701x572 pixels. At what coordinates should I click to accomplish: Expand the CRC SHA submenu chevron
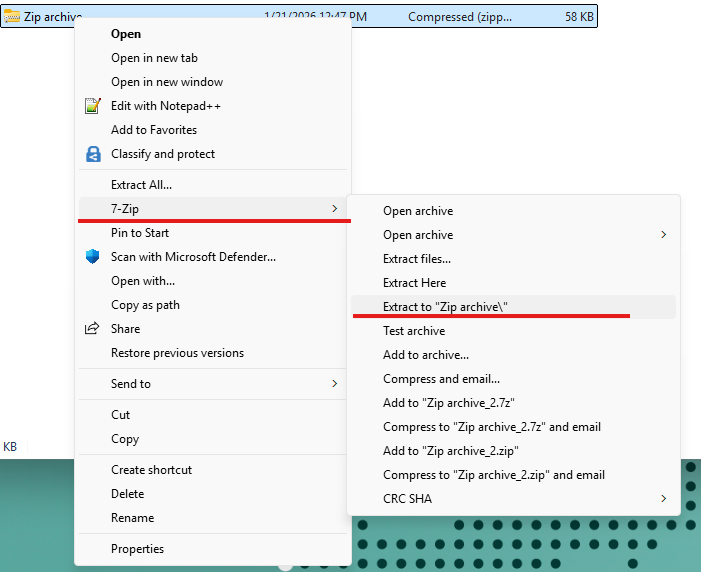[x=663, y=499]
